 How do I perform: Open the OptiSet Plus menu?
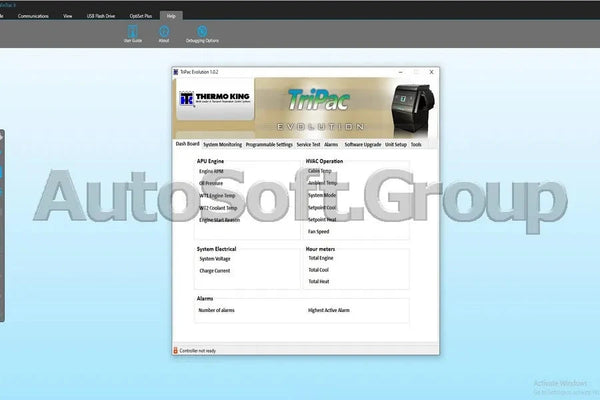(140, 16)
